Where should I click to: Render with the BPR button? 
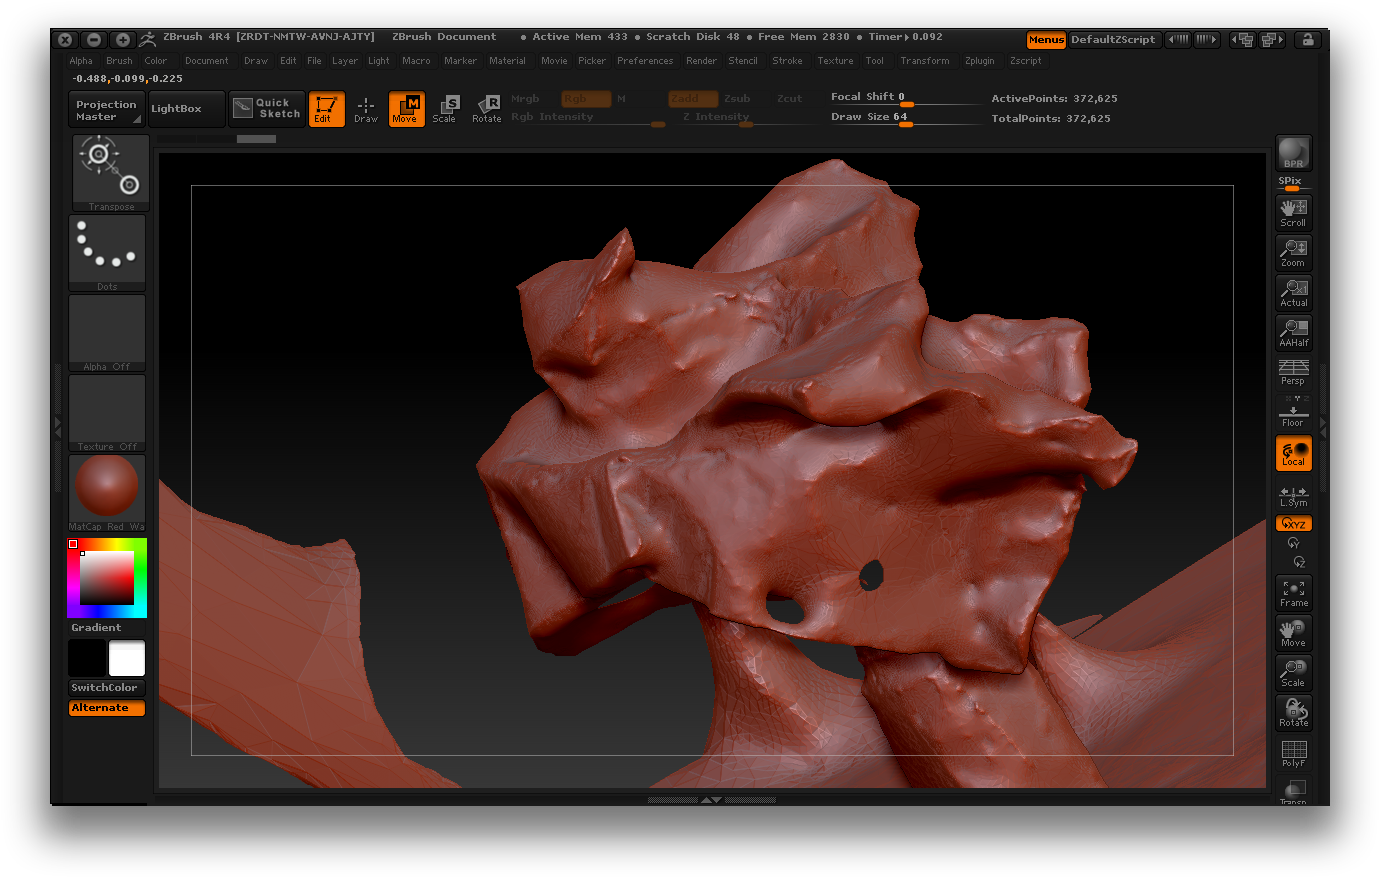(1294, 153)
